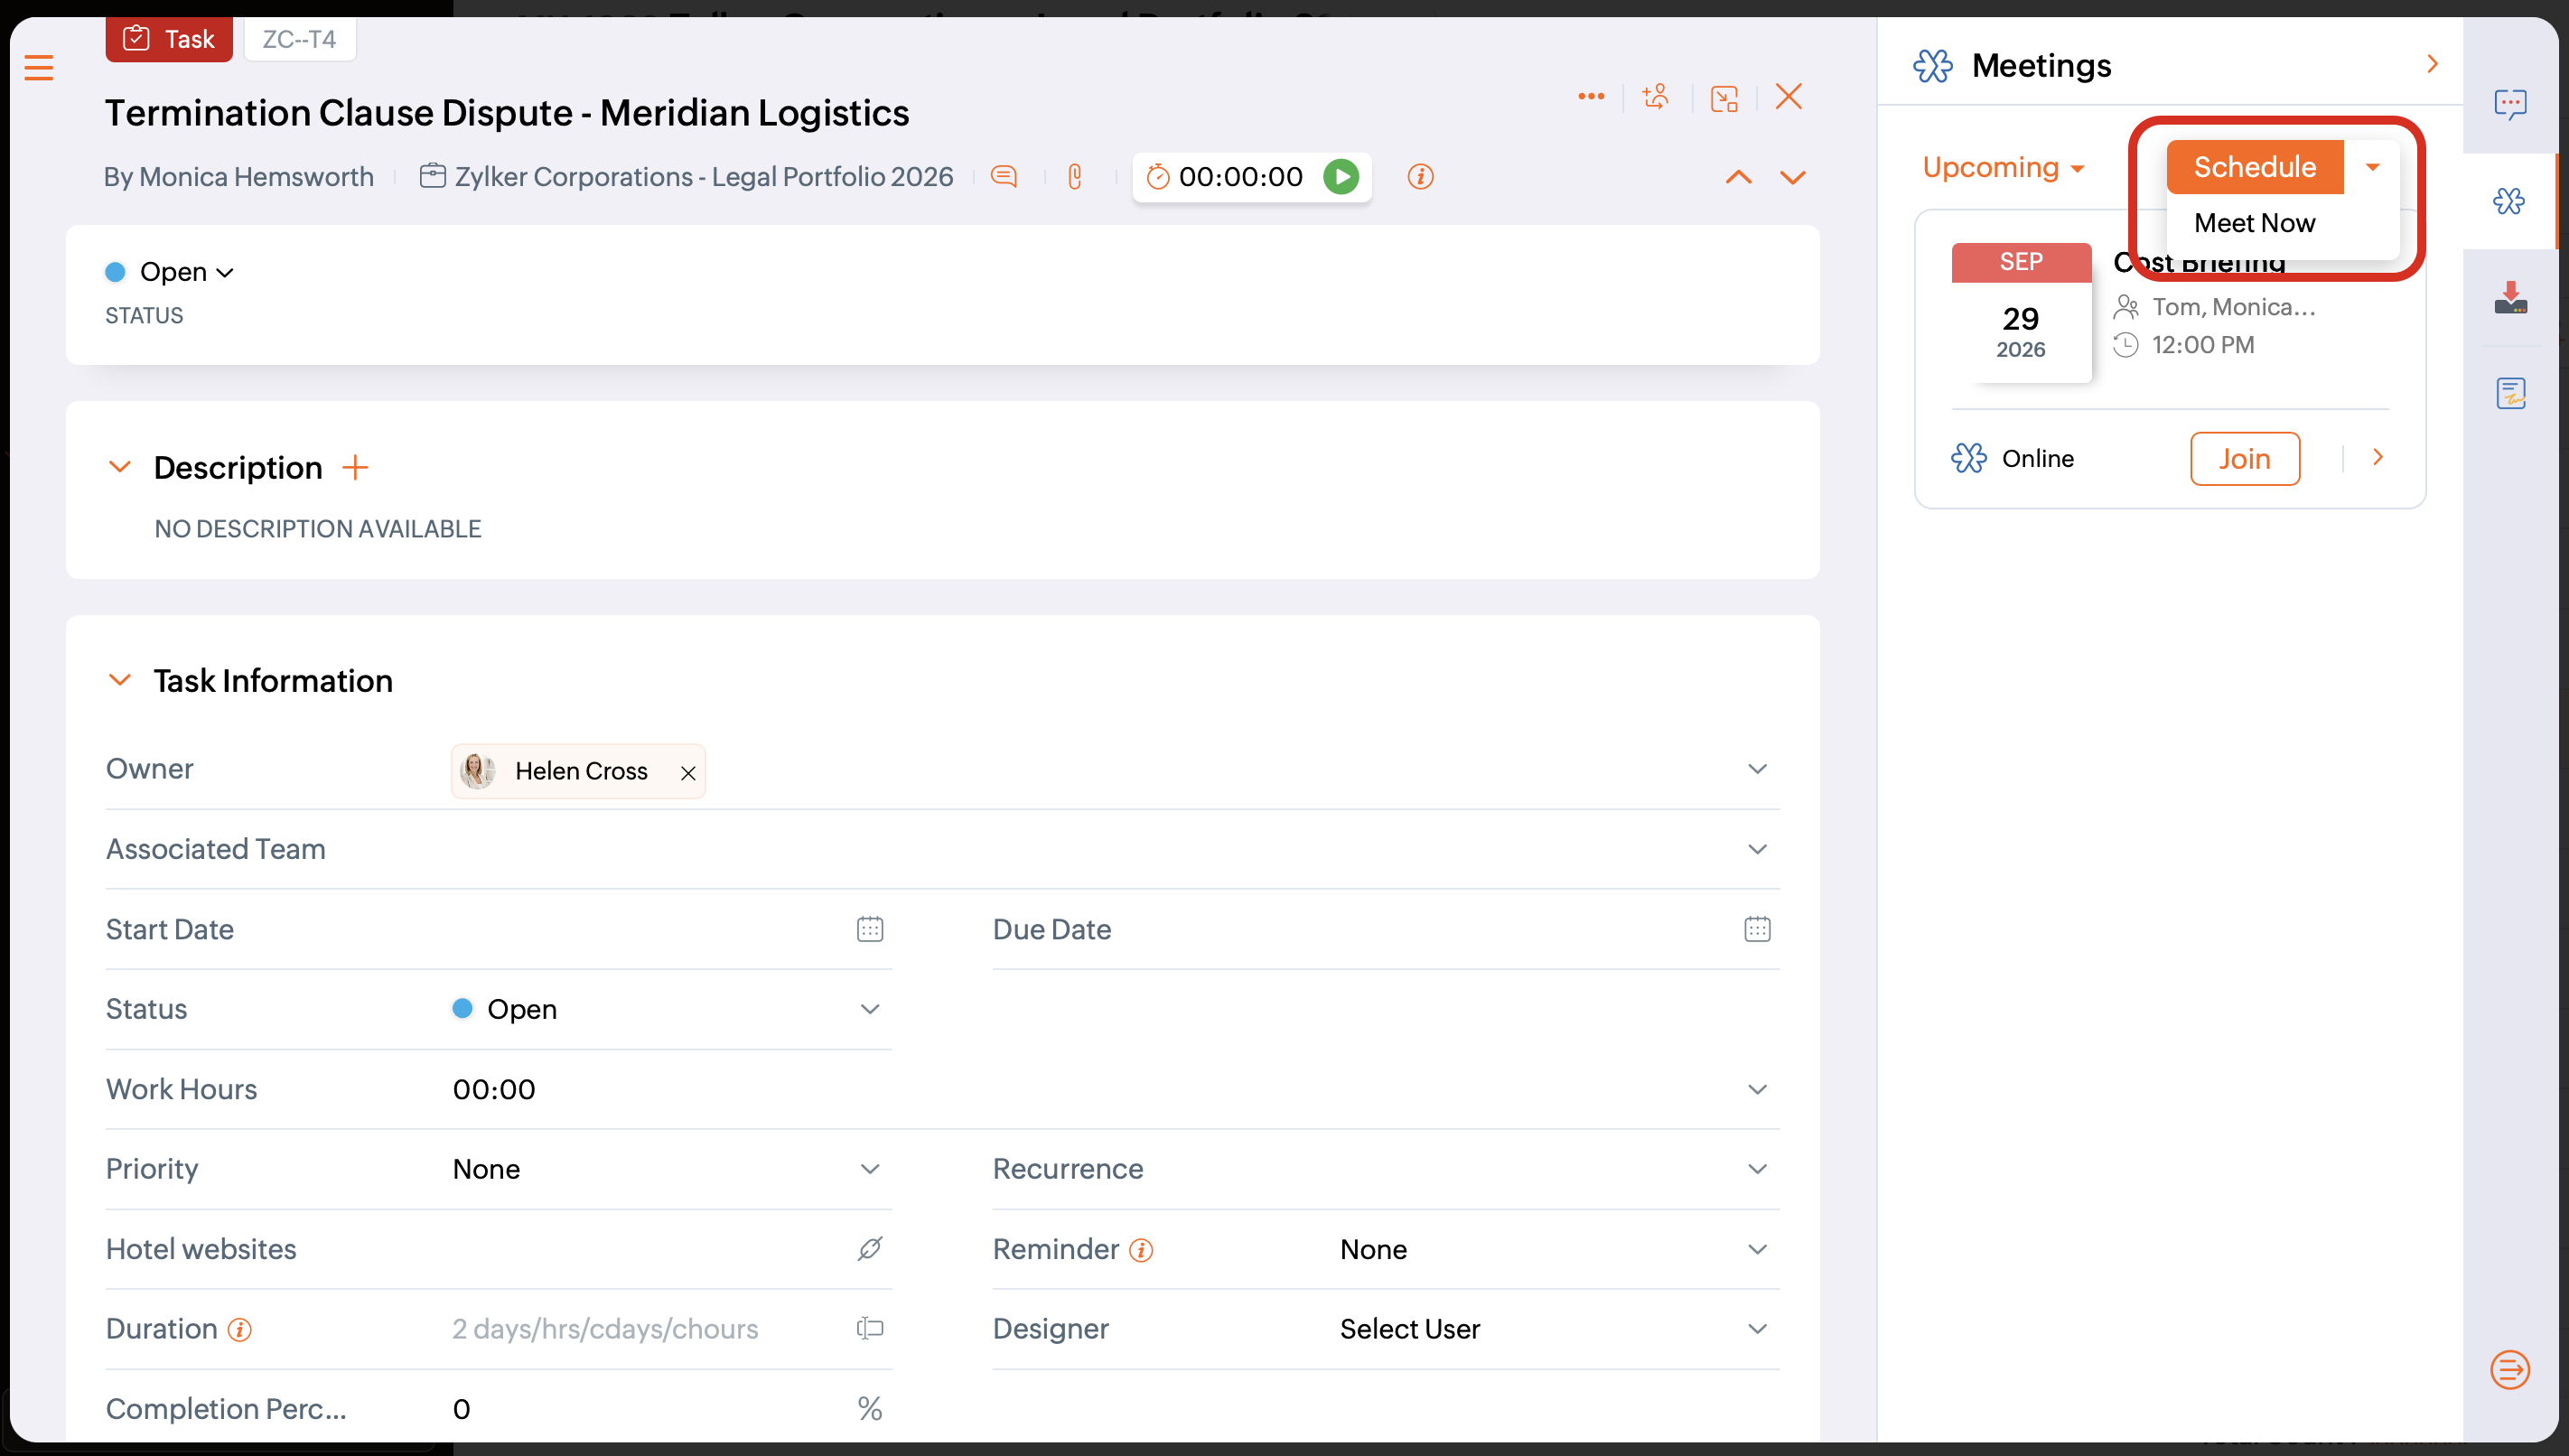Join the Cost Briefing meeting
Image resolution: width=2569 pixels, height=1456 pixels.
[2244, 459]
